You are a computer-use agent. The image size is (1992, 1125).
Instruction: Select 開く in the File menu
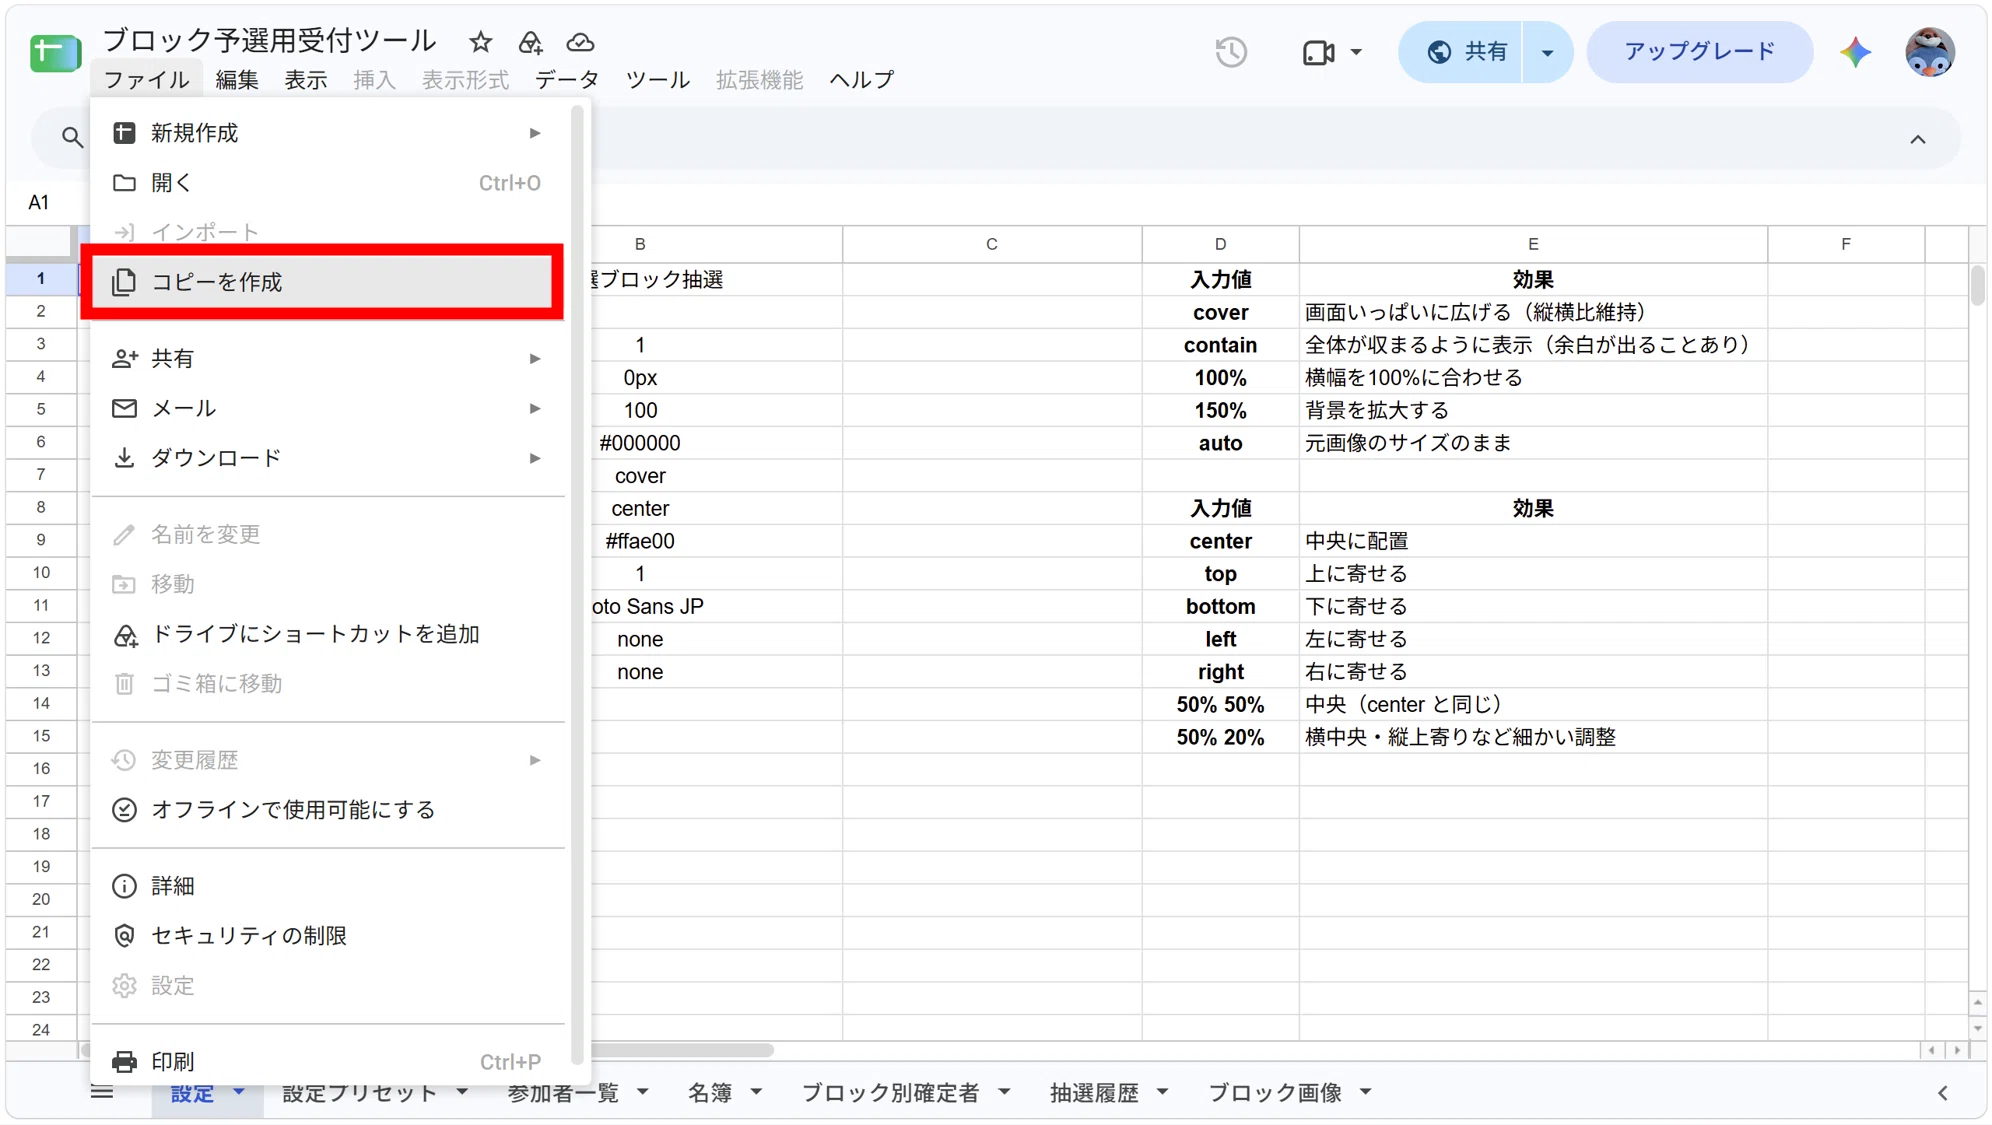[x=328, y=183]
